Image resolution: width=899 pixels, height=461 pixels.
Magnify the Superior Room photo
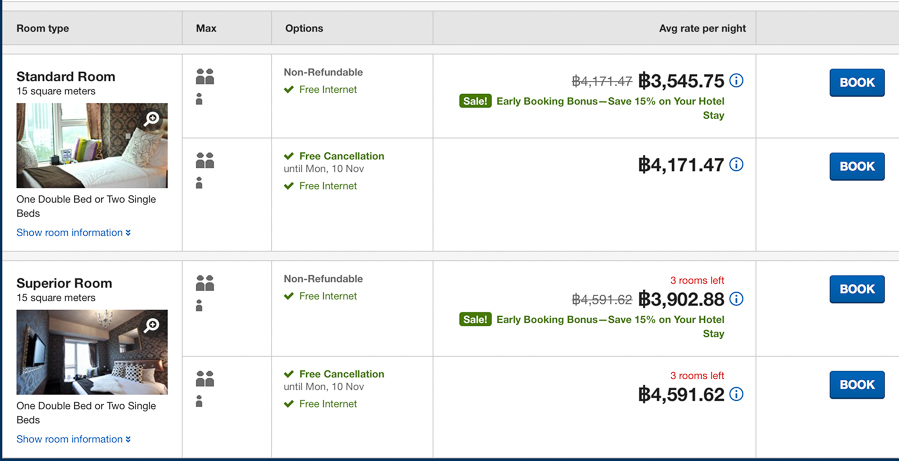point(151,326)
